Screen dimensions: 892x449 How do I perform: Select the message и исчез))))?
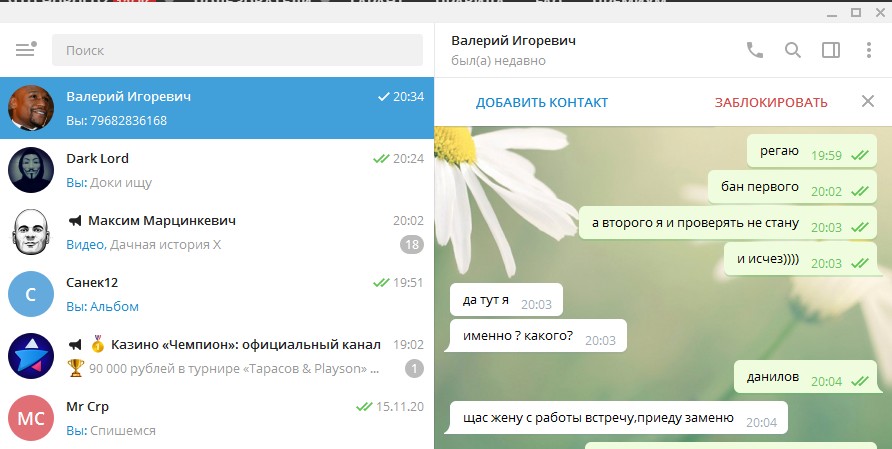click(800, 259)
